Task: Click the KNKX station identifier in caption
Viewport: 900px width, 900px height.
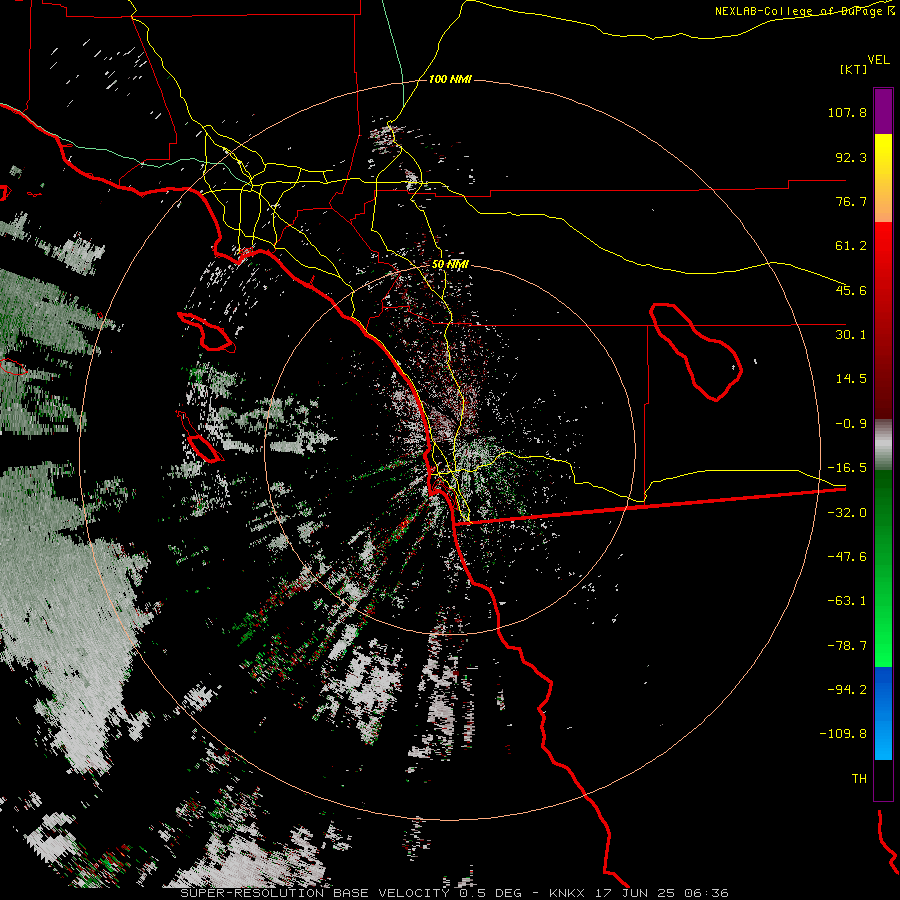Action: (567, 893)
